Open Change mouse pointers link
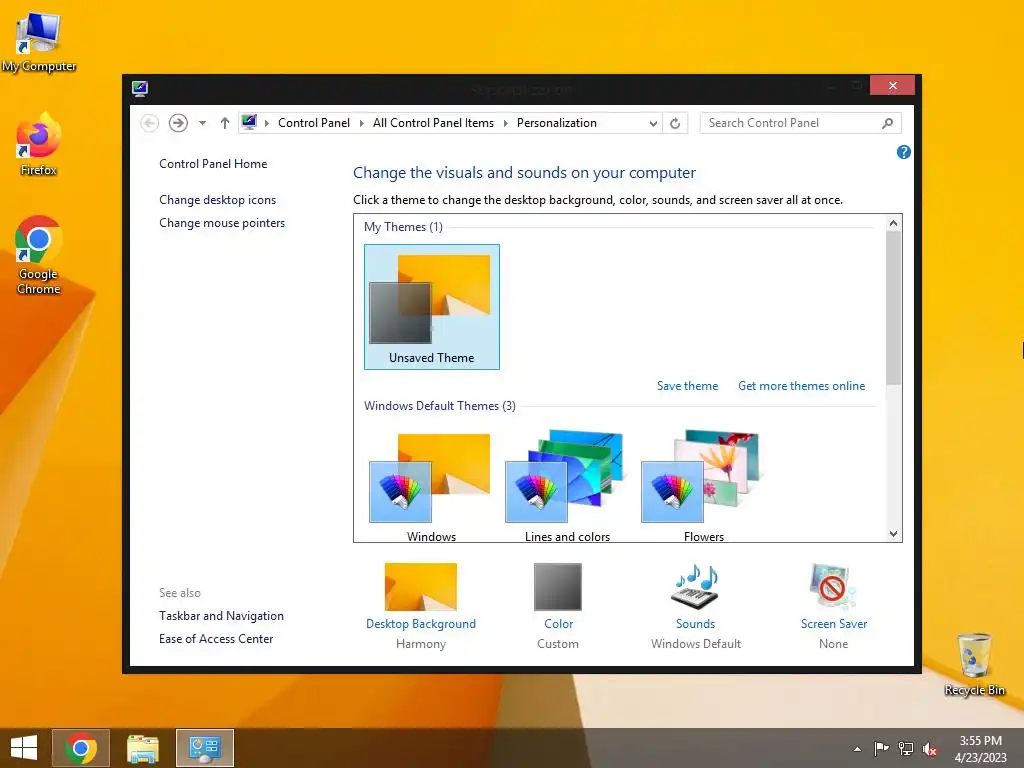The width and height of the screenshot is (1024, 768). [222, 223]
